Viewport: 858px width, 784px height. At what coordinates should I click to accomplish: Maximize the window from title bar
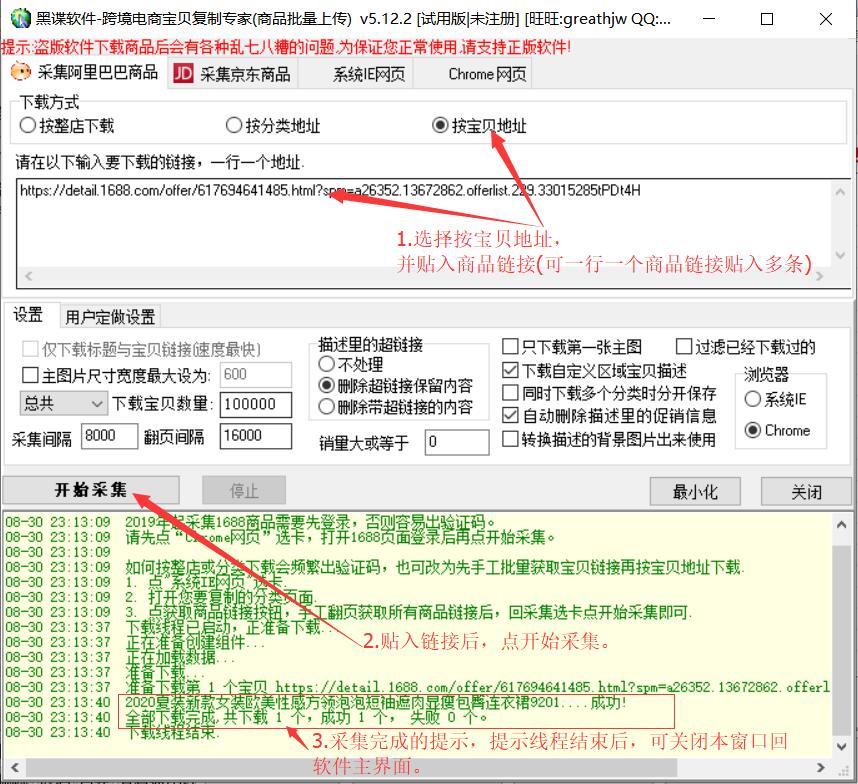tap(767, 19)
